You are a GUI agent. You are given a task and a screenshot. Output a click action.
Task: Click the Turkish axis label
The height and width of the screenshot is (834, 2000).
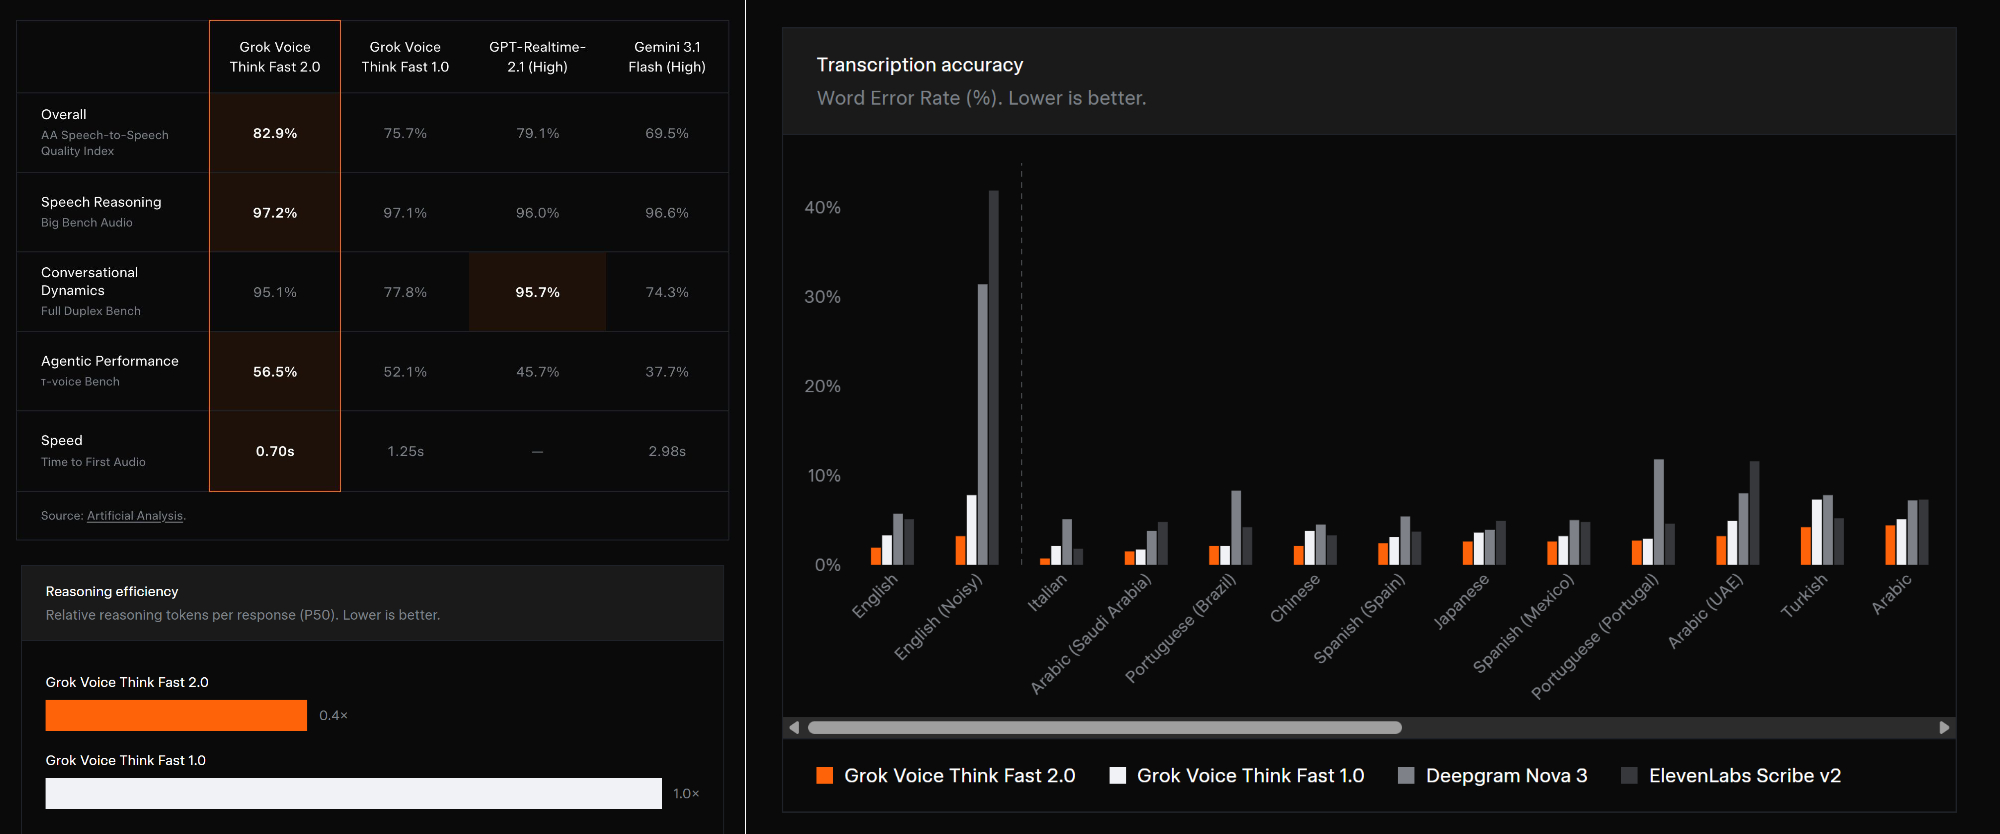point(1804,596)
